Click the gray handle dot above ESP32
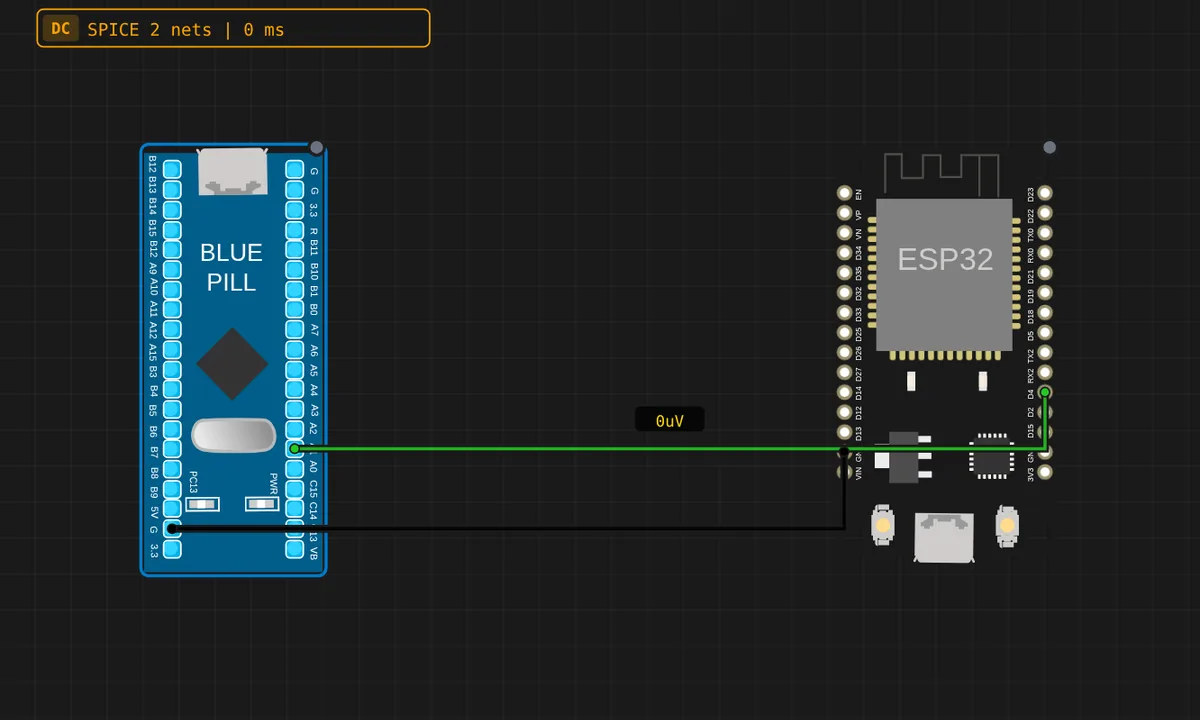Viewport: 1200px width, 720px height. pos(1049,147)
